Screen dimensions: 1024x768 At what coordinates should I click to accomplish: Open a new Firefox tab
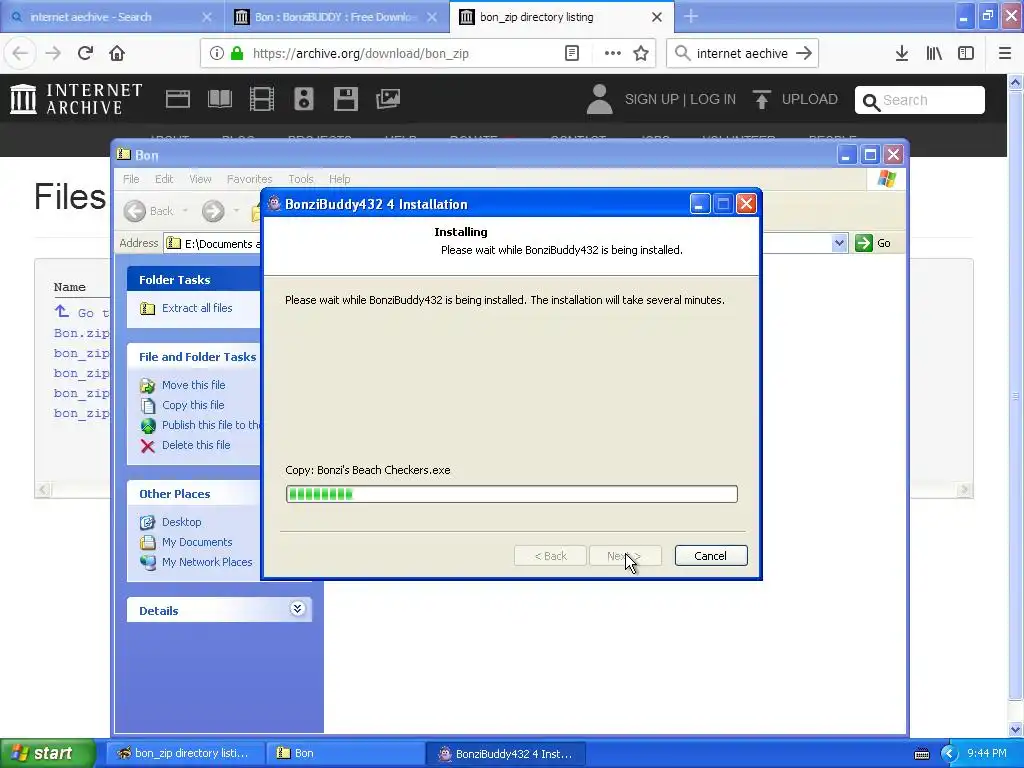(x=691, y=17)
